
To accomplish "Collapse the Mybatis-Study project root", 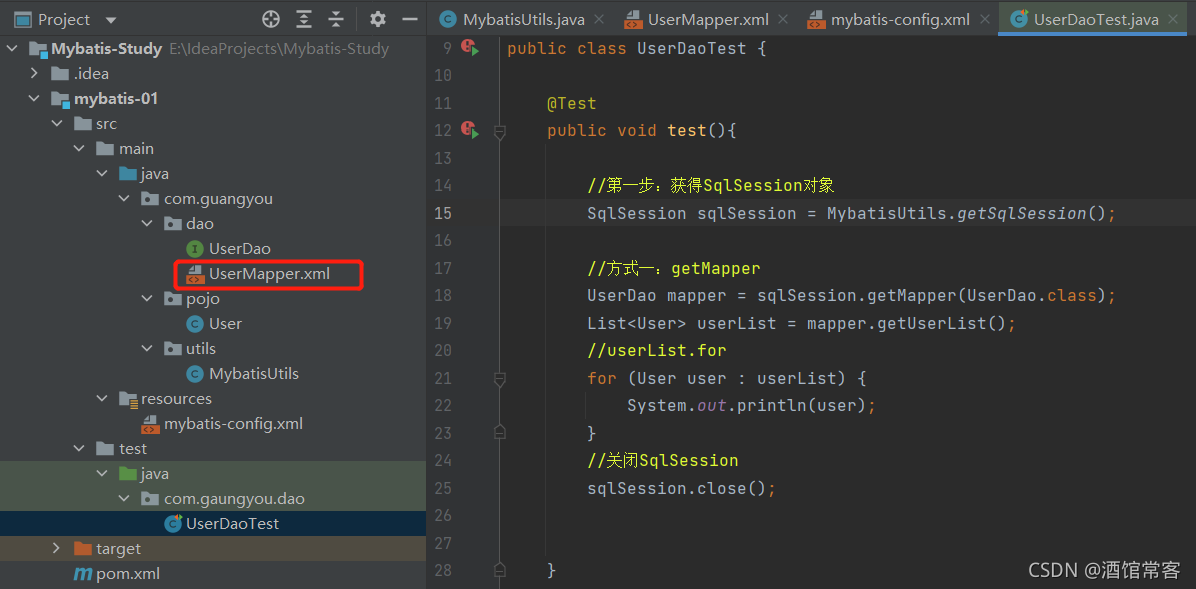I will [x=11, y=50].
